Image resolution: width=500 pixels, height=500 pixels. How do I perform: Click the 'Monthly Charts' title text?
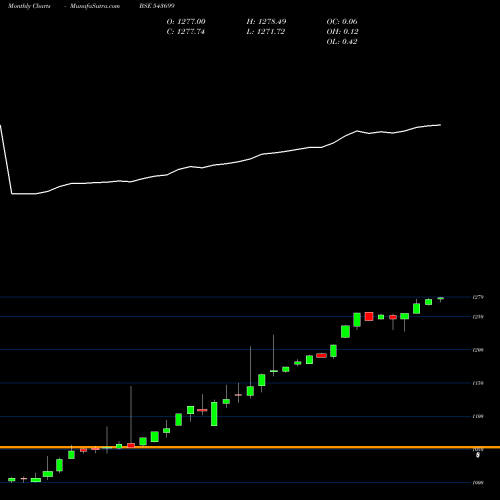click(x=29, y=6)
